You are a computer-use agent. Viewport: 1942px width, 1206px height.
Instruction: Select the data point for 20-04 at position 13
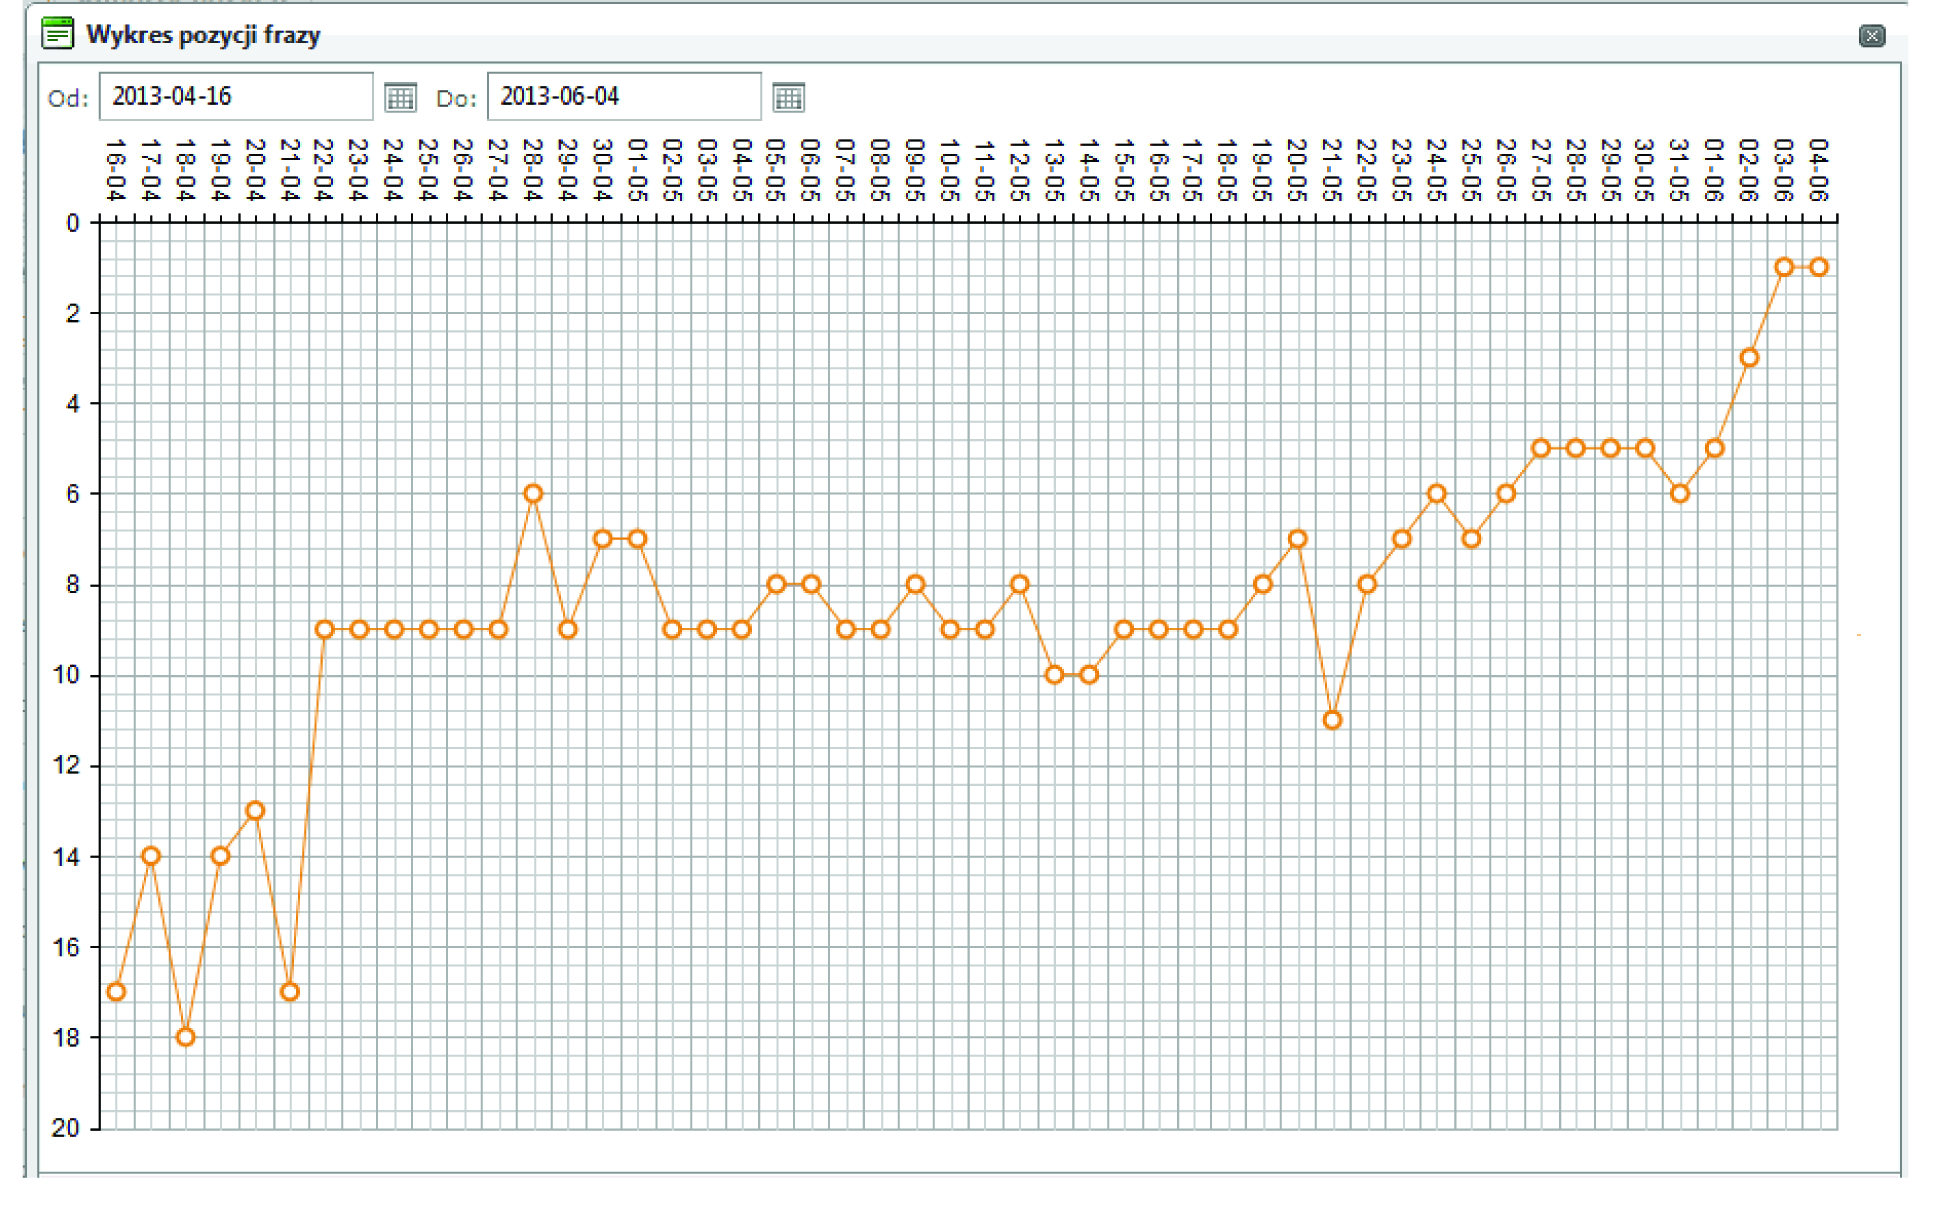point(255,810)
